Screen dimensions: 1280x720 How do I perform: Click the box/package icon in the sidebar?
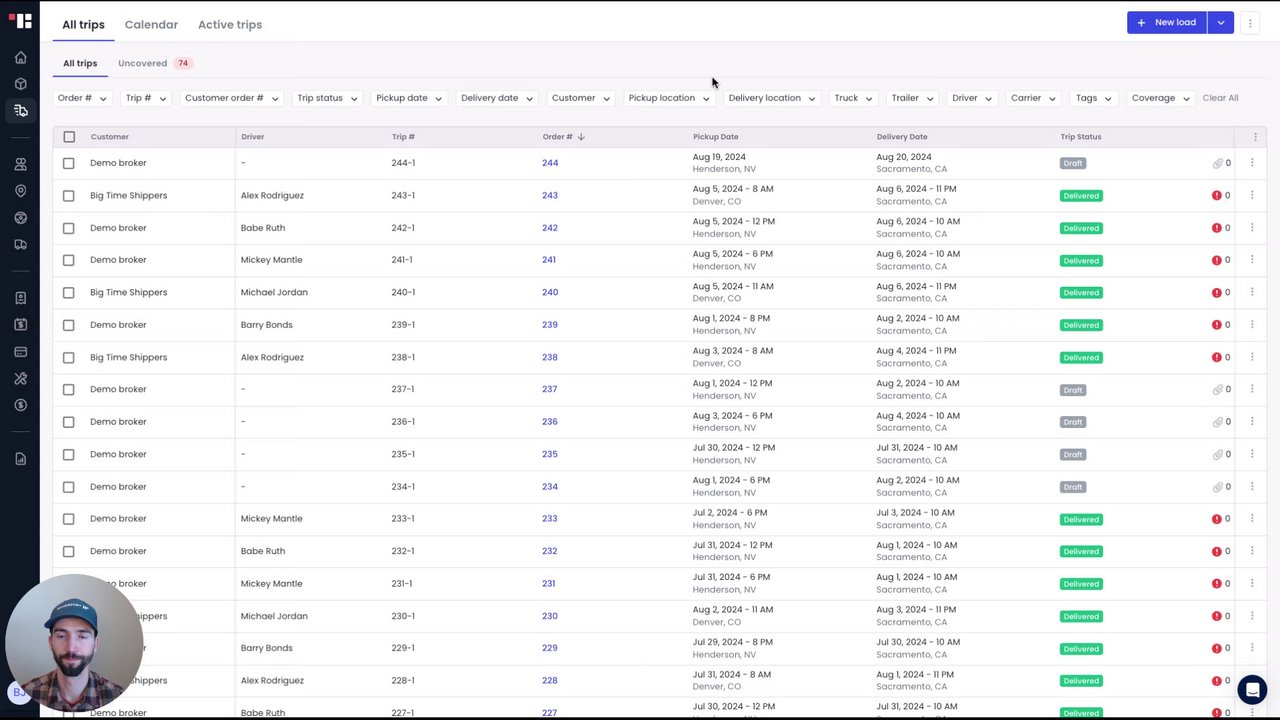(20, 84)
